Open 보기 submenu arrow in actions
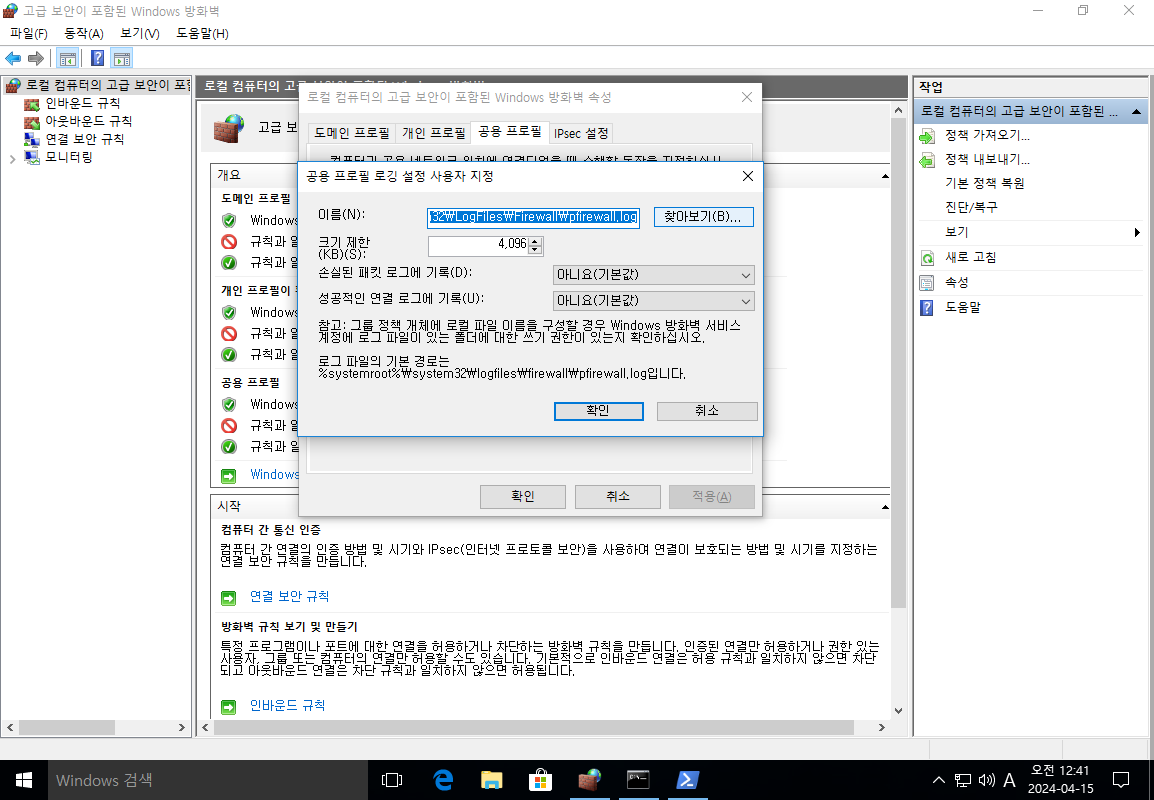Viewport: 1154px width, 800px height. [1137, 233]
